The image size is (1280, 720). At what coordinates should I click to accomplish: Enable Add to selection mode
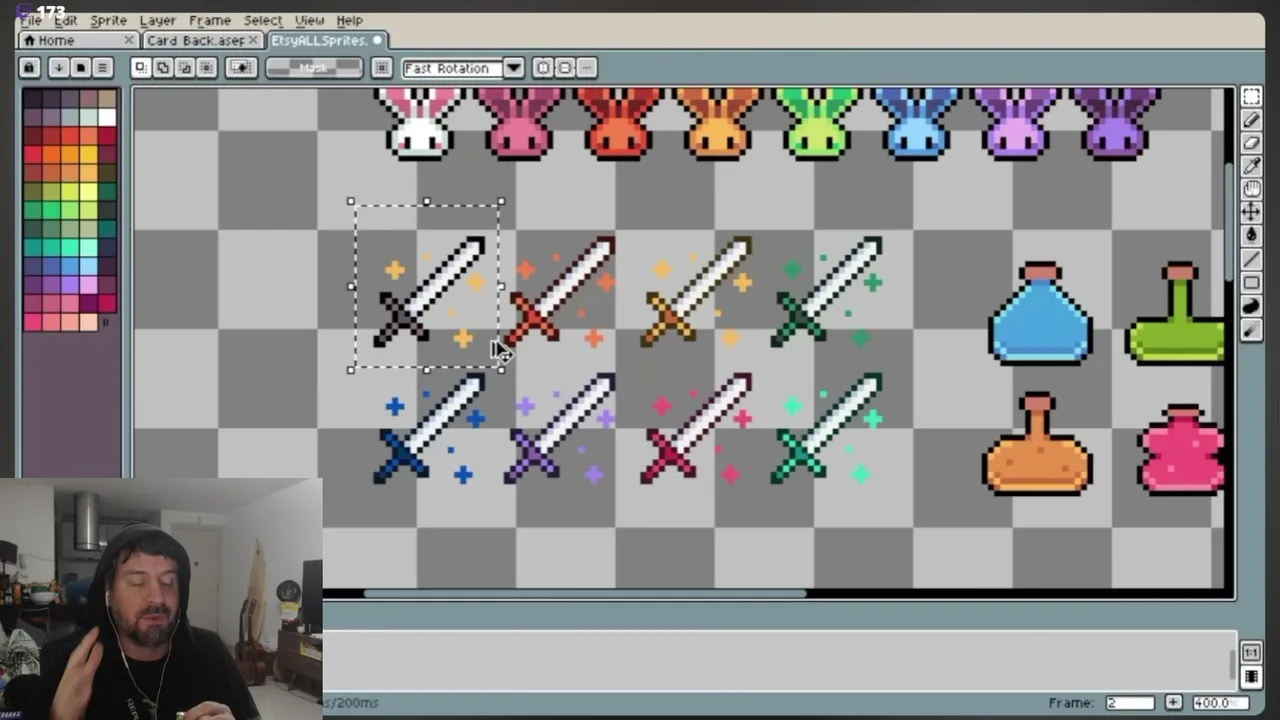(163, 67)
